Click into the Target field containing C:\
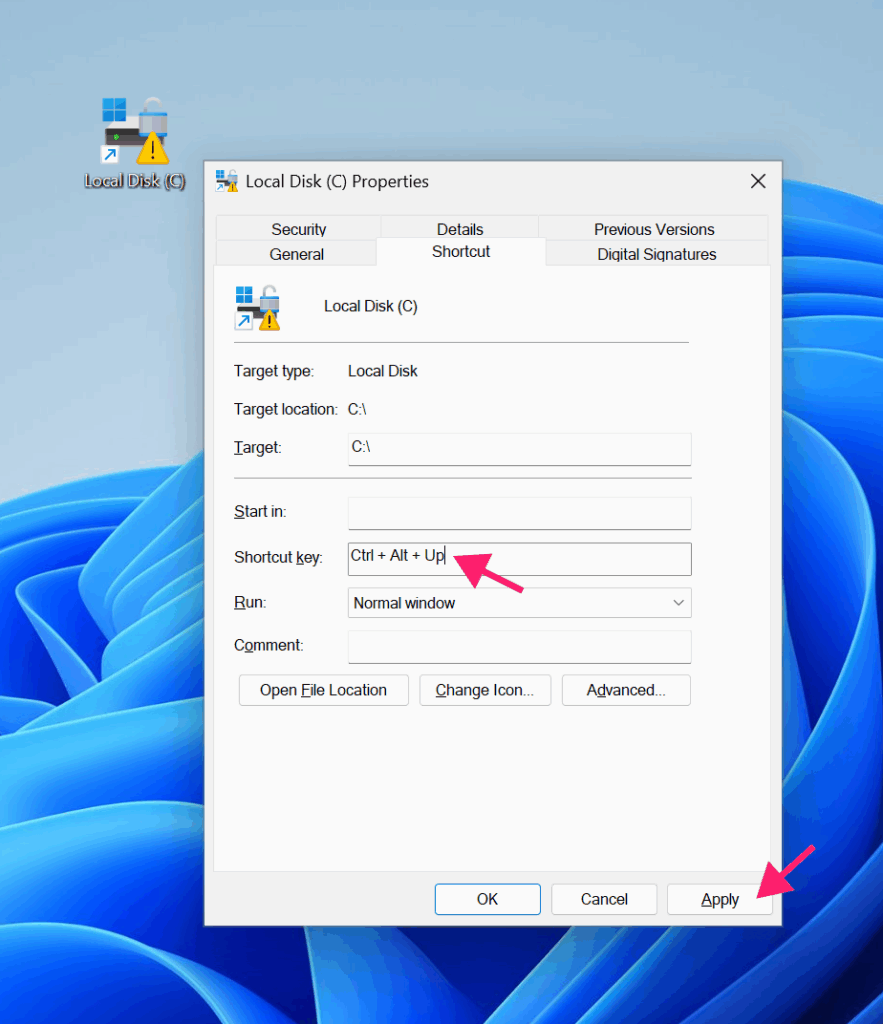 pyautogui.click(x=519, y=449)
